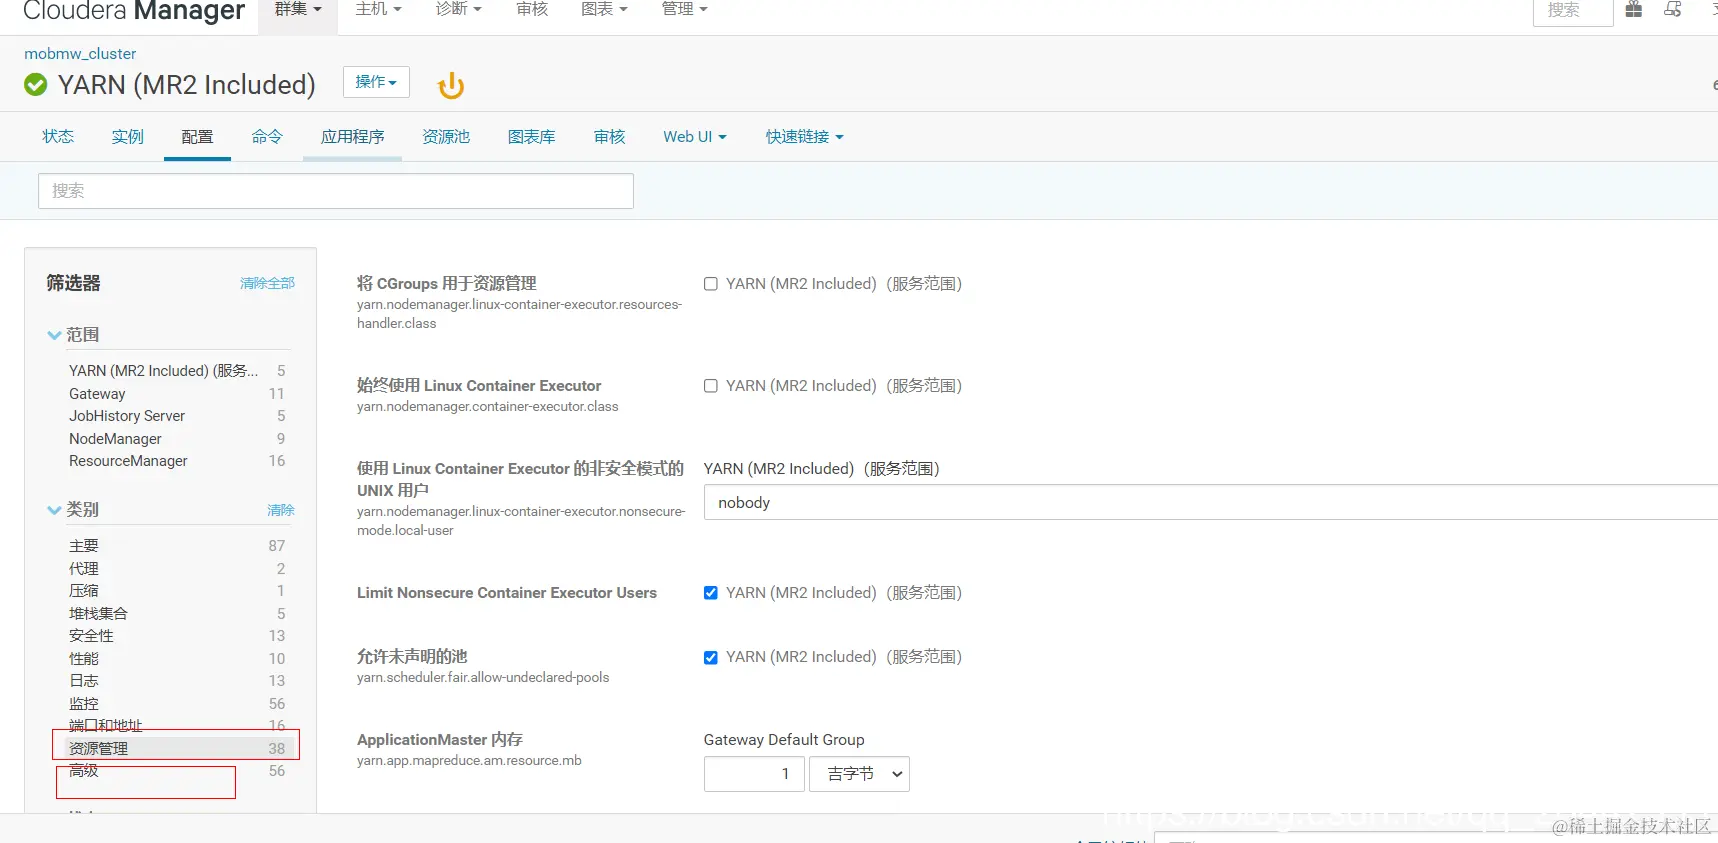Viewport: 1718px width, 843px height.
Task: Open the 资源池 tab
Action: point(446,137)
